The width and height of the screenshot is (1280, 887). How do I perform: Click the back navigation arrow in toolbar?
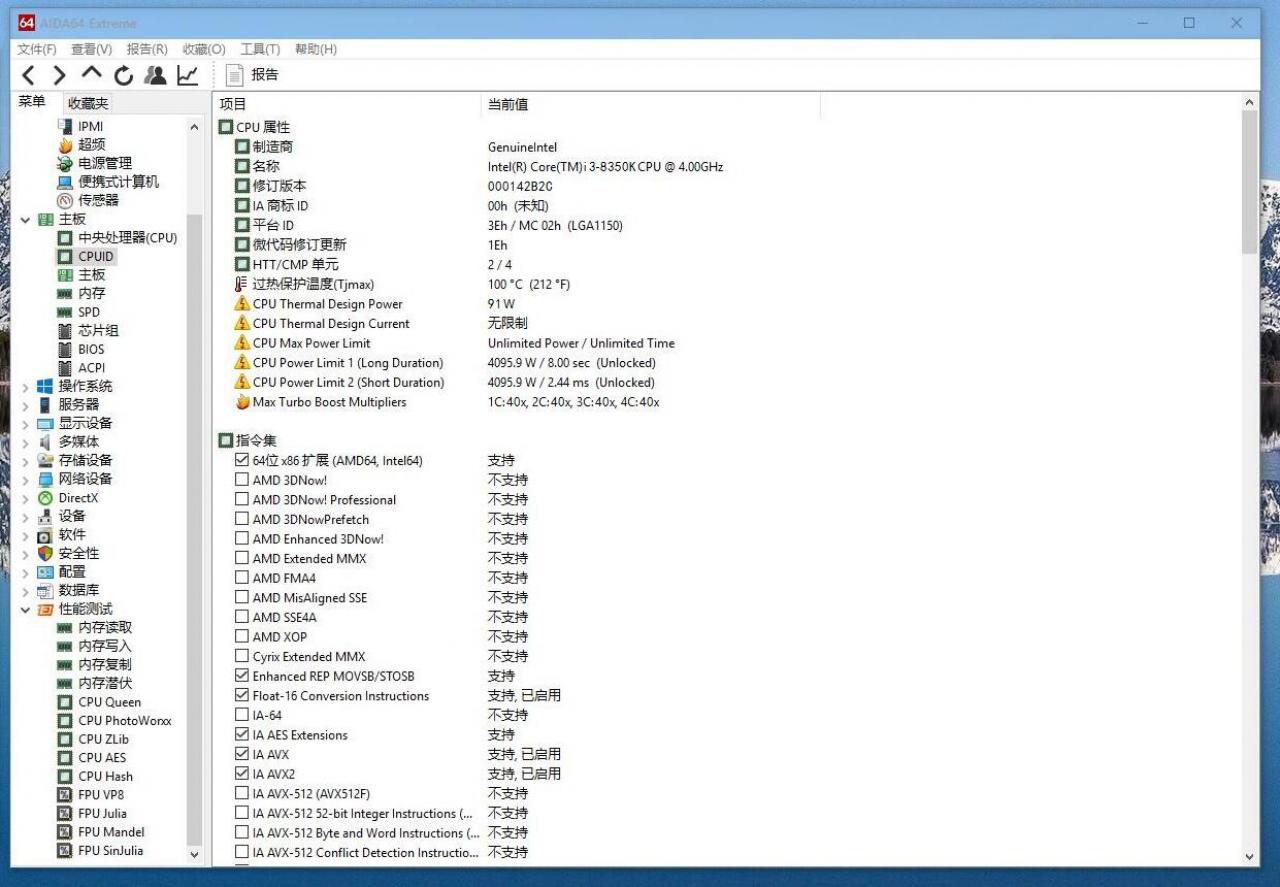coord(28,75)
